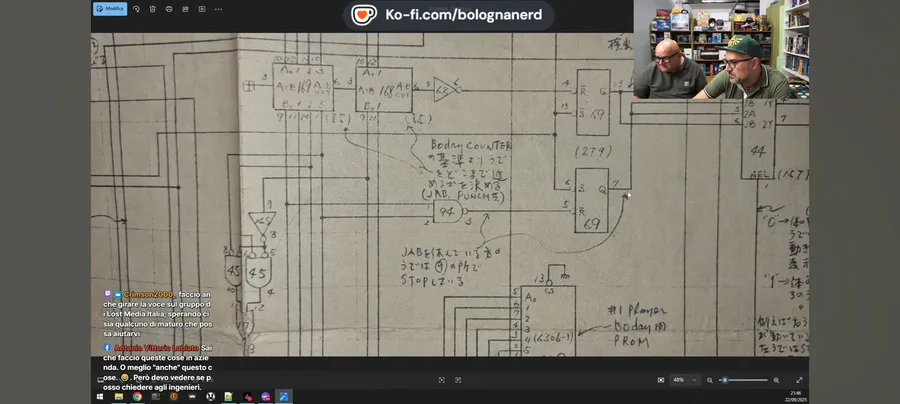Open the share/set-as image icon in toolbar

[x=185, y=9]
